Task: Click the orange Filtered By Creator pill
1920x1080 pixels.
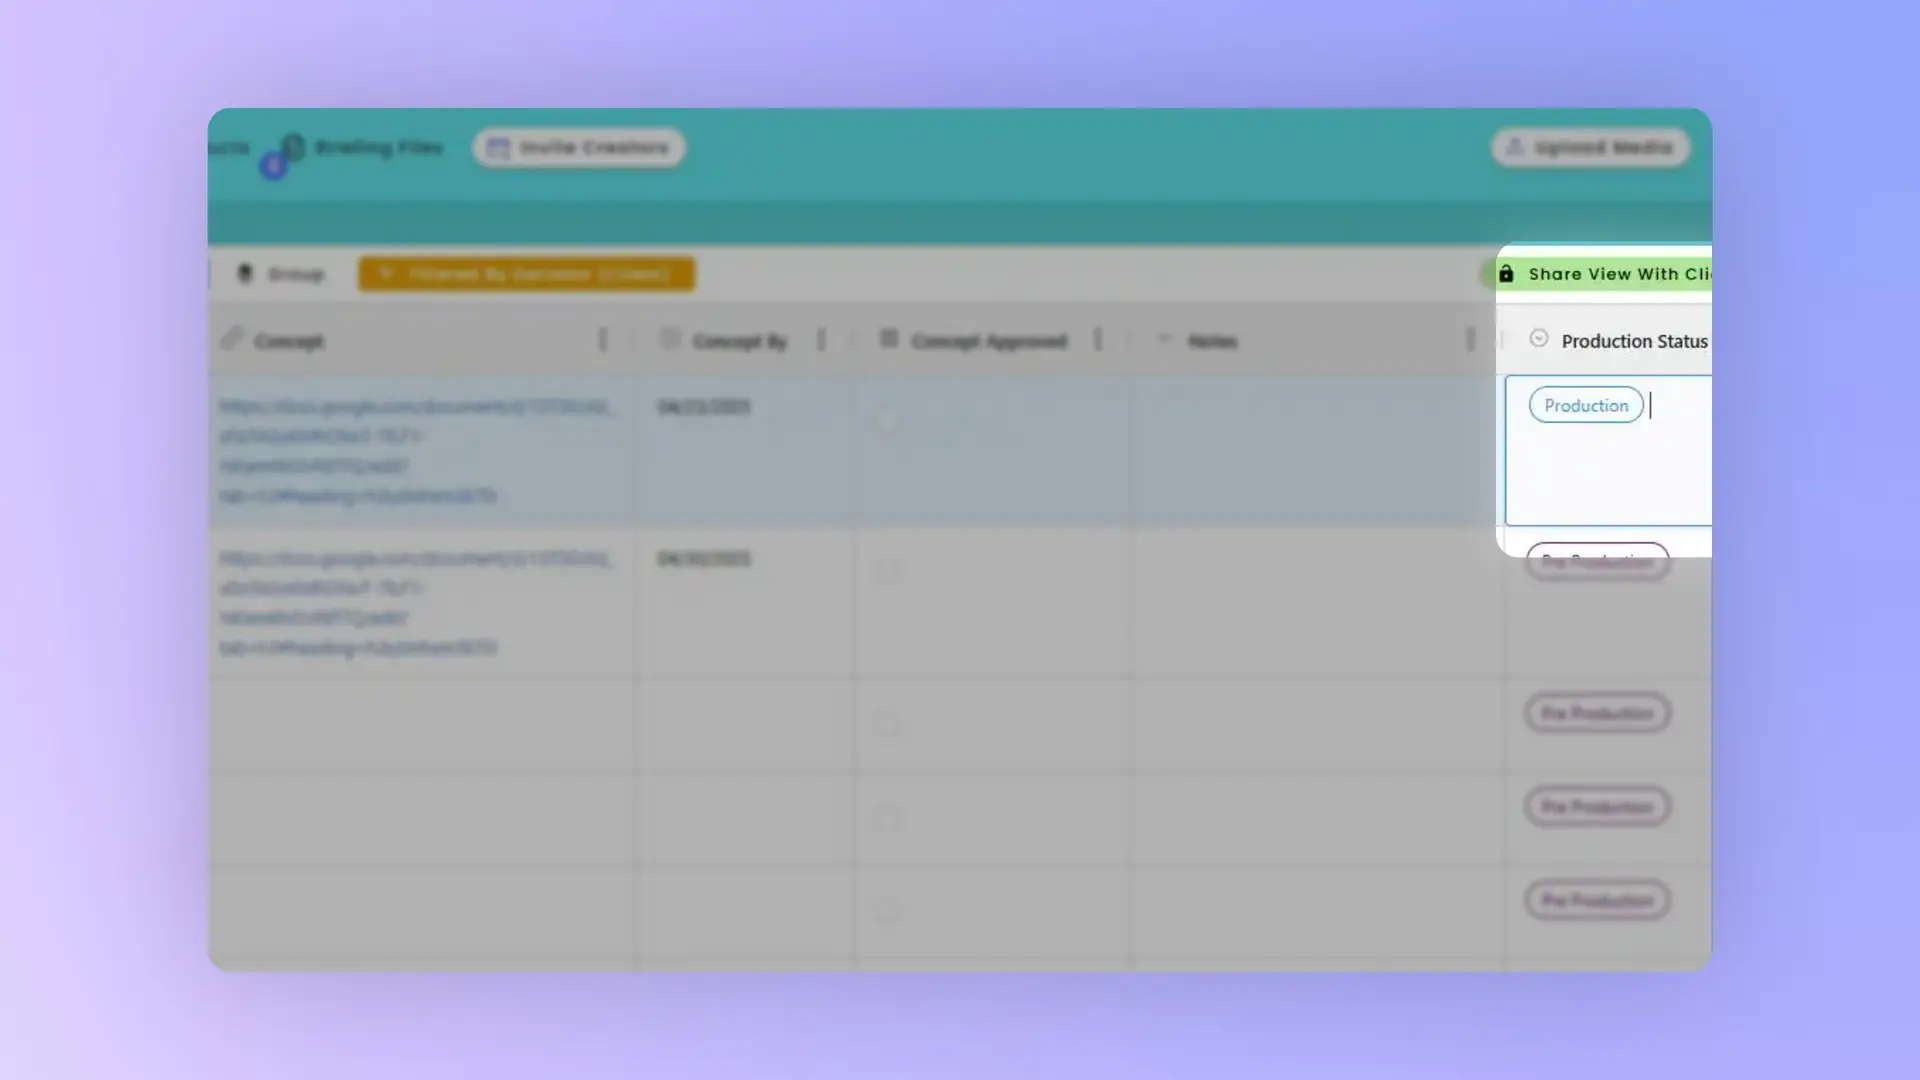Action: point(527,273)
